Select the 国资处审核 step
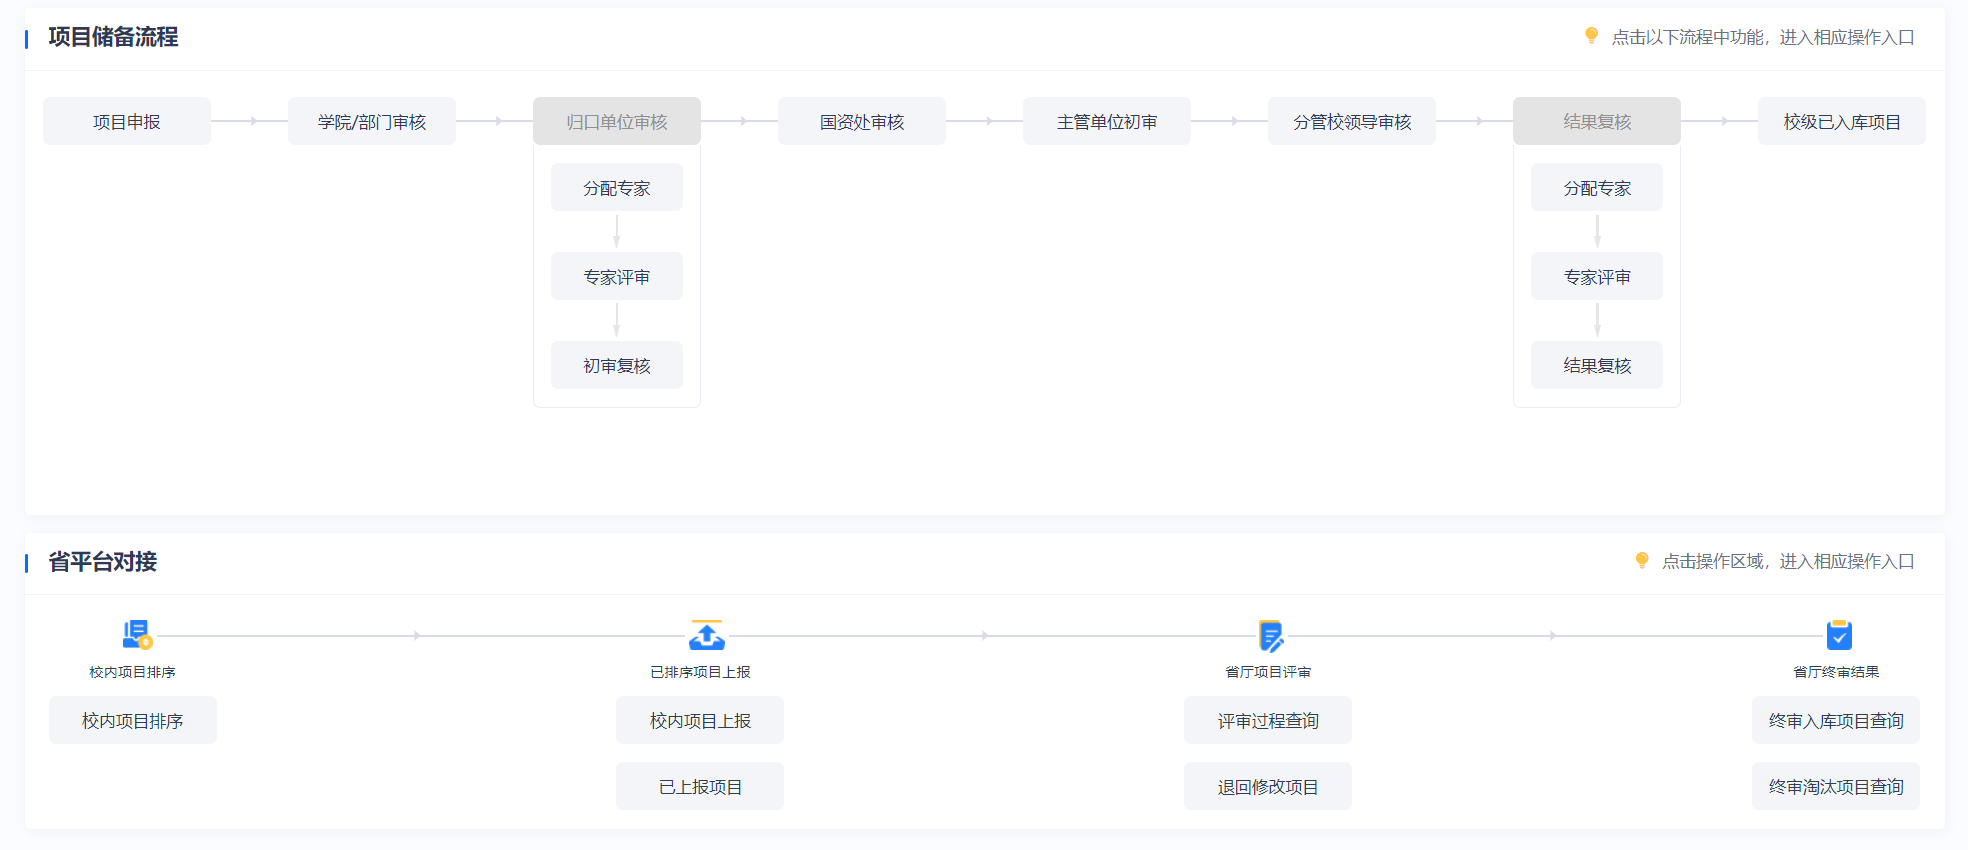 click(x=861, y=122)
